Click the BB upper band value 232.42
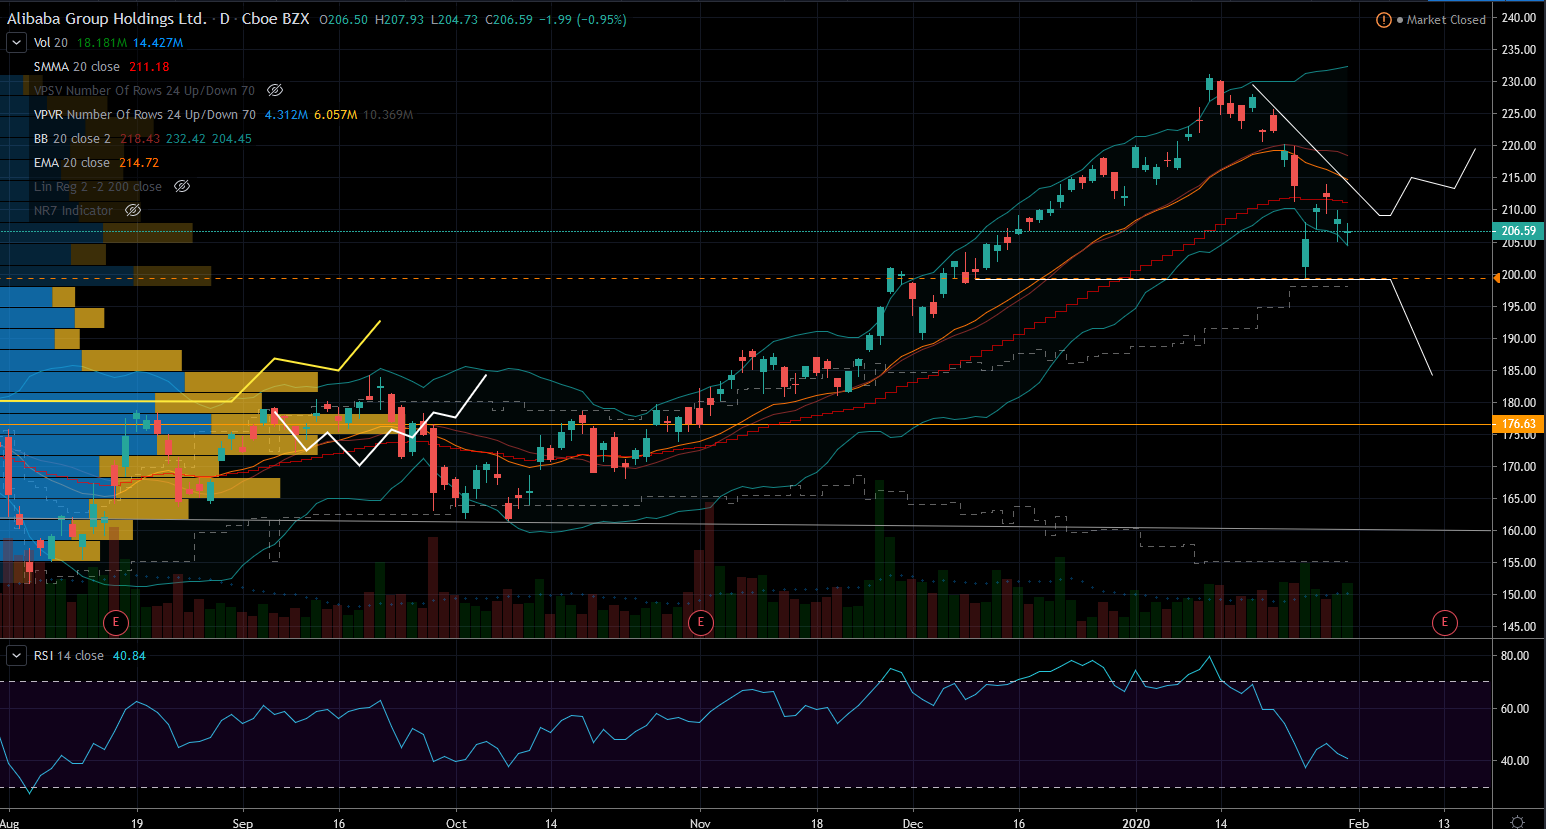The width and height of the screenshot is (1546, 829). click(x=186, y=139)
